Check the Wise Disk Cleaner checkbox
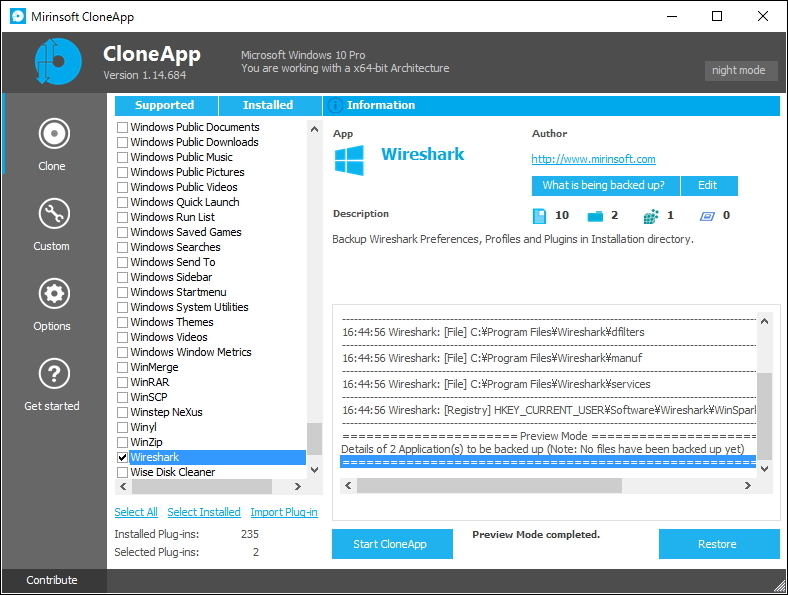Image resolution: width=788 pixels, height=595 pixels. pyautogui.click(x=122, y=472)
